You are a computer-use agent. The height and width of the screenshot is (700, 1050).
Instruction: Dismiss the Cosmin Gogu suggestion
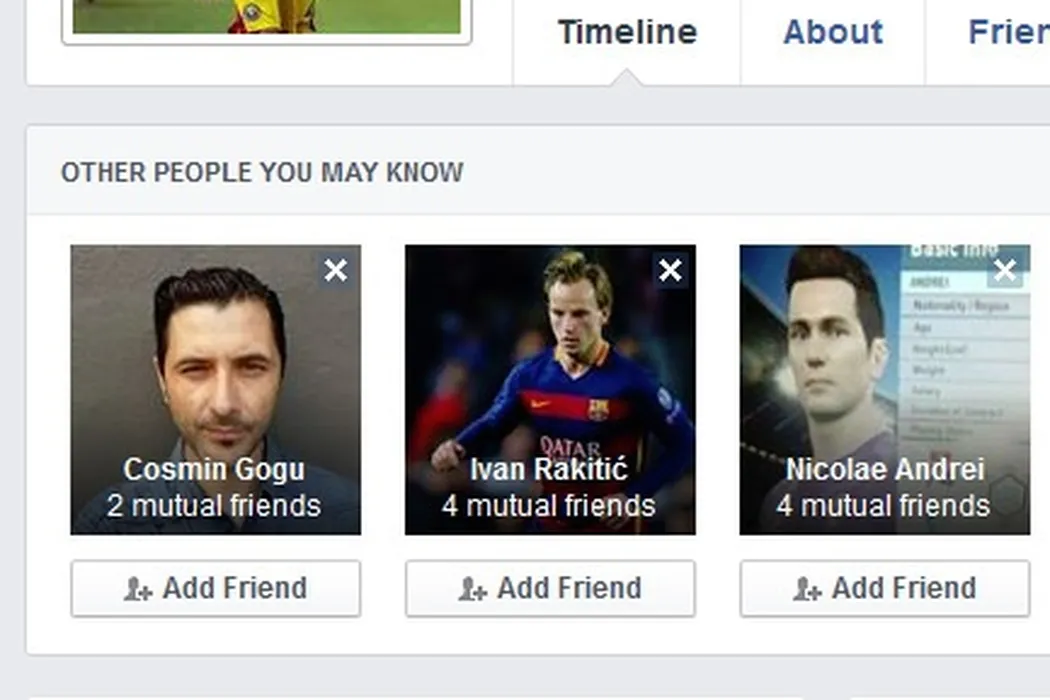(336, 270)
